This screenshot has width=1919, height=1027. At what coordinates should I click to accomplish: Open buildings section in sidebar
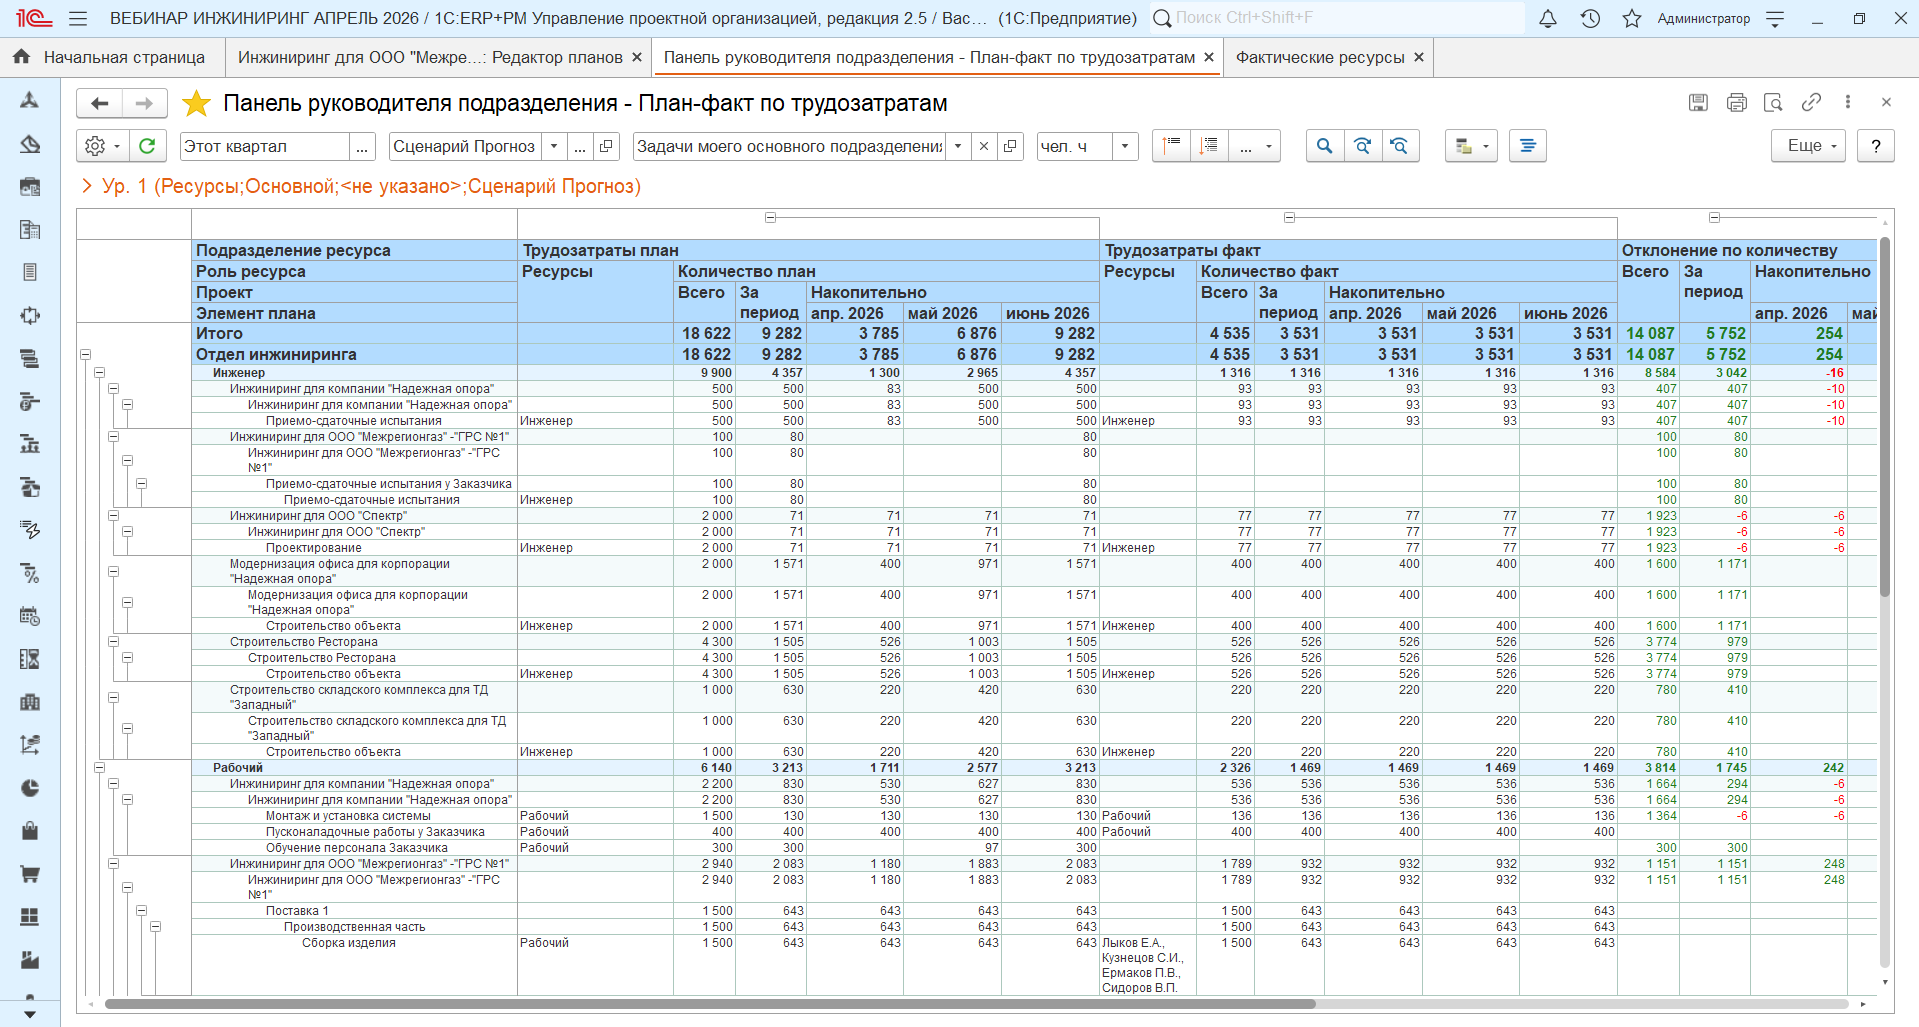coord(30,702)
